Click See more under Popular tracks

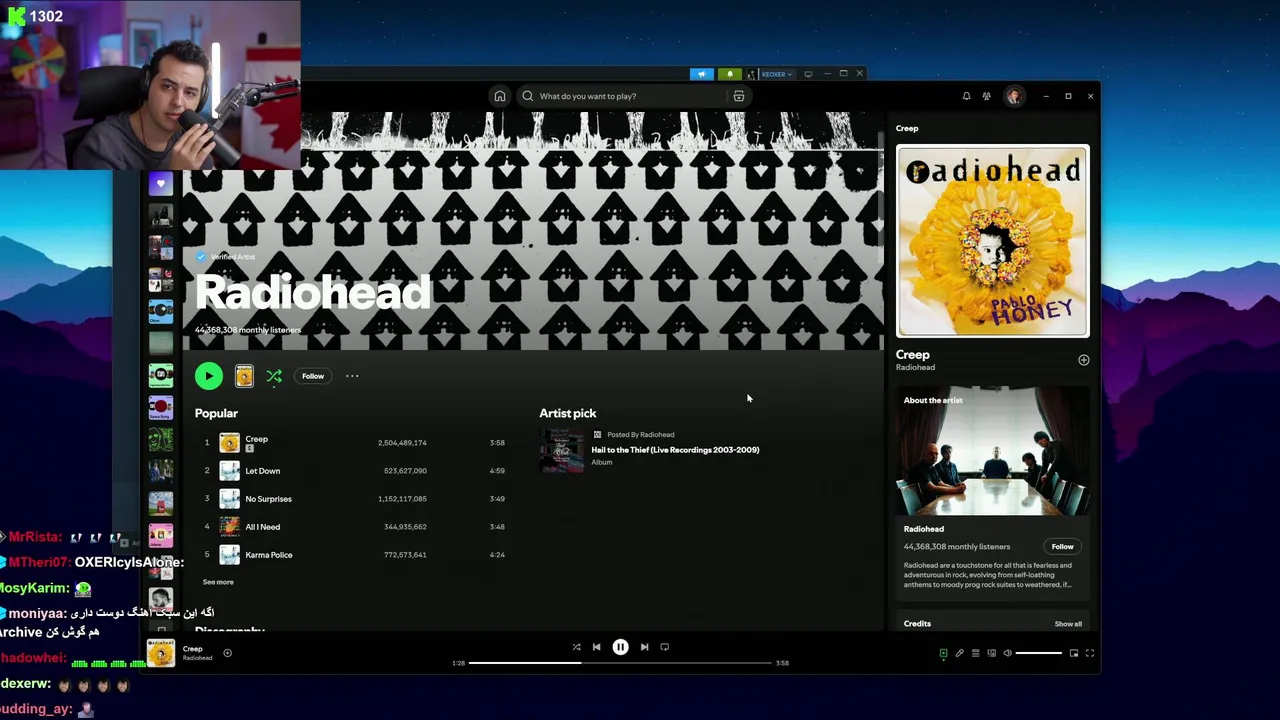[218, 582]
